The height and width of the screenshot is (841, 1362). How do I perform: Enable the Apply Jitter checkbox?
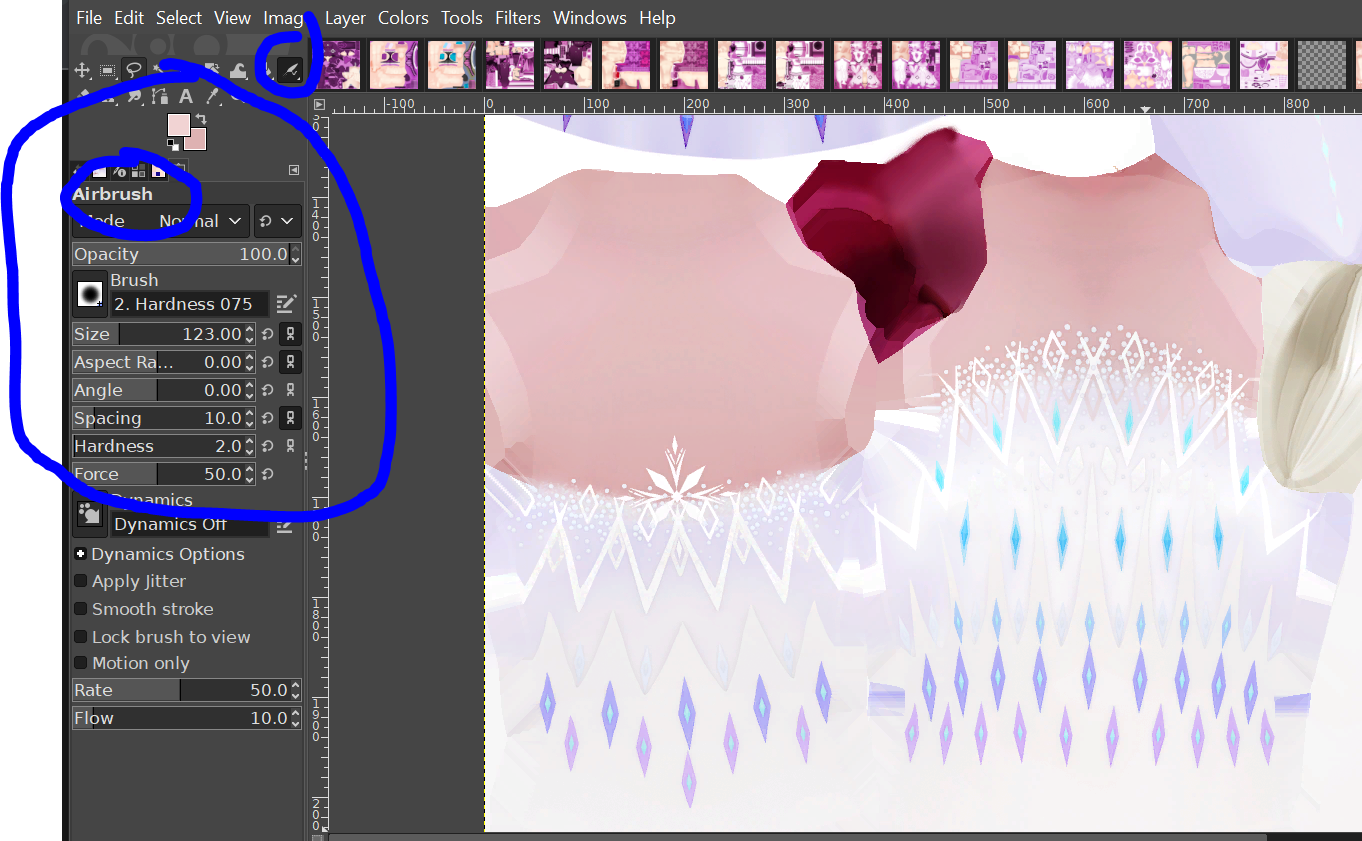coord(80,581)
